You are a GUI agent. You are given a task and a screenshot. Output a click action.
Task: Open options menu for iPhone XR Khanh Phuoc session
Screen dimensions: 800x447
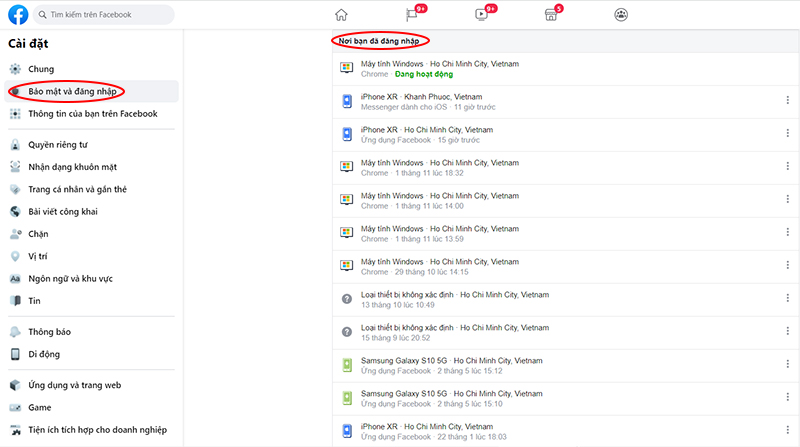point(788,100)
